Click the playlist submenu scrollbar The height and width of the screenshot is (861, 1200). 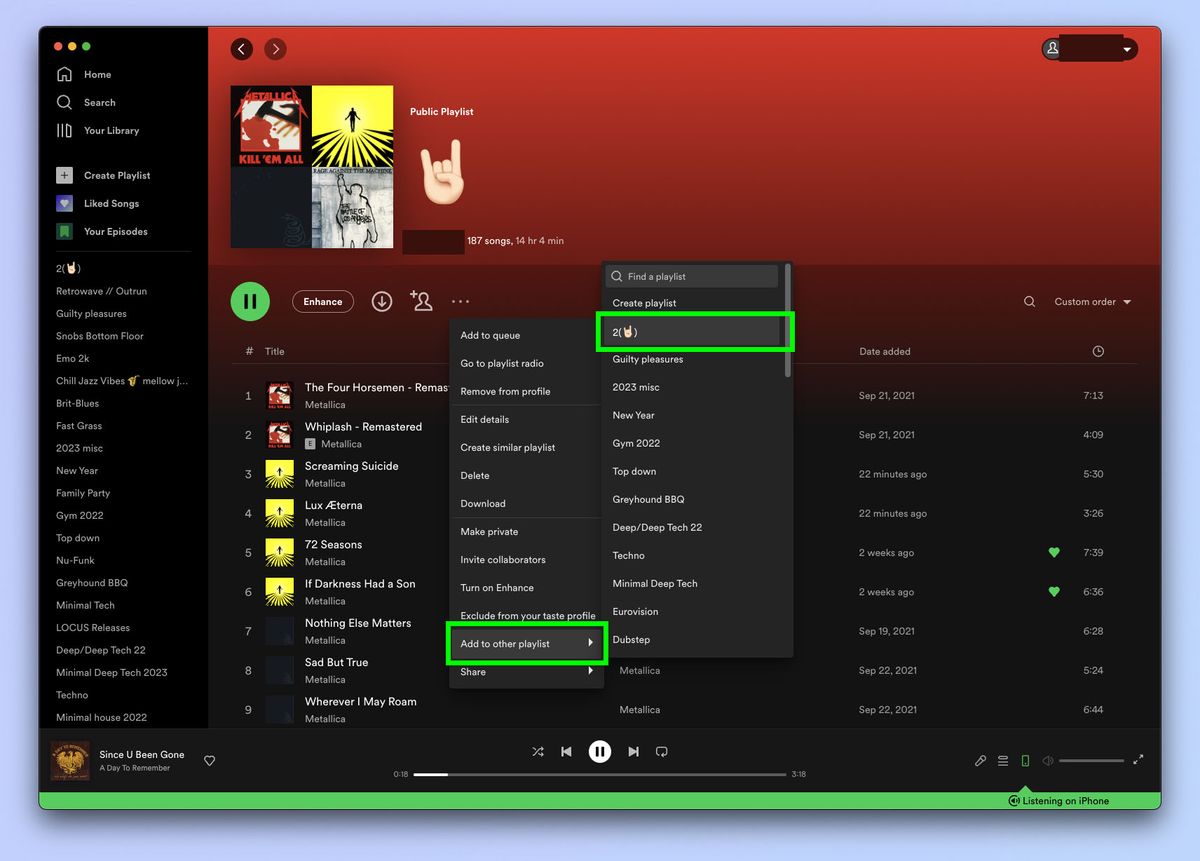coord(788,321)
